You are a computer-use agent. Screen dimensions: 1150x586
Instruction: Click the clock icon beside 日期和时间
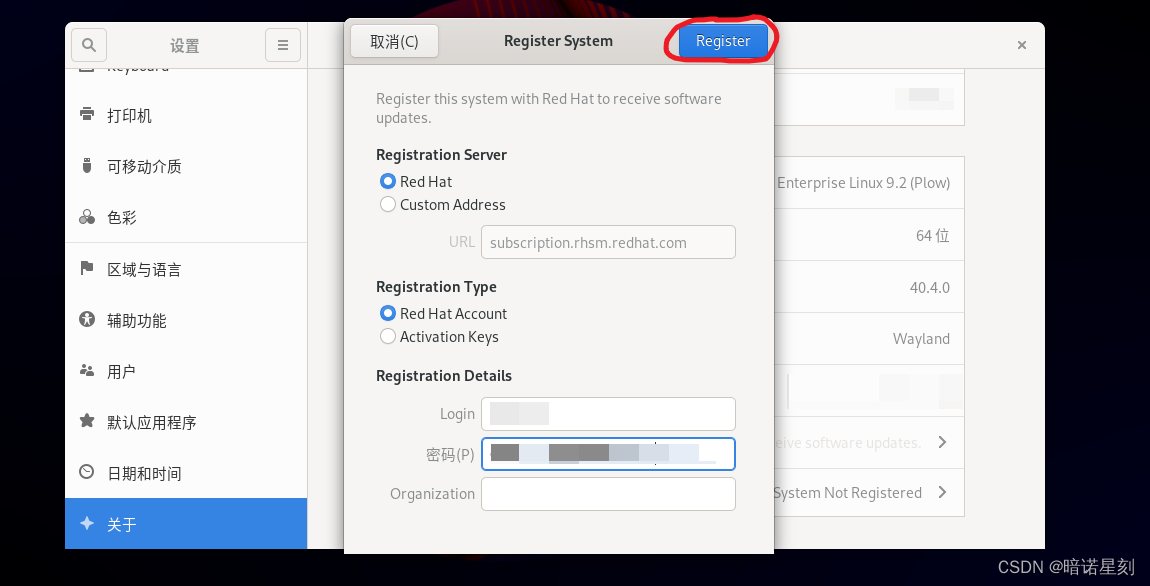tap(87, 472)
